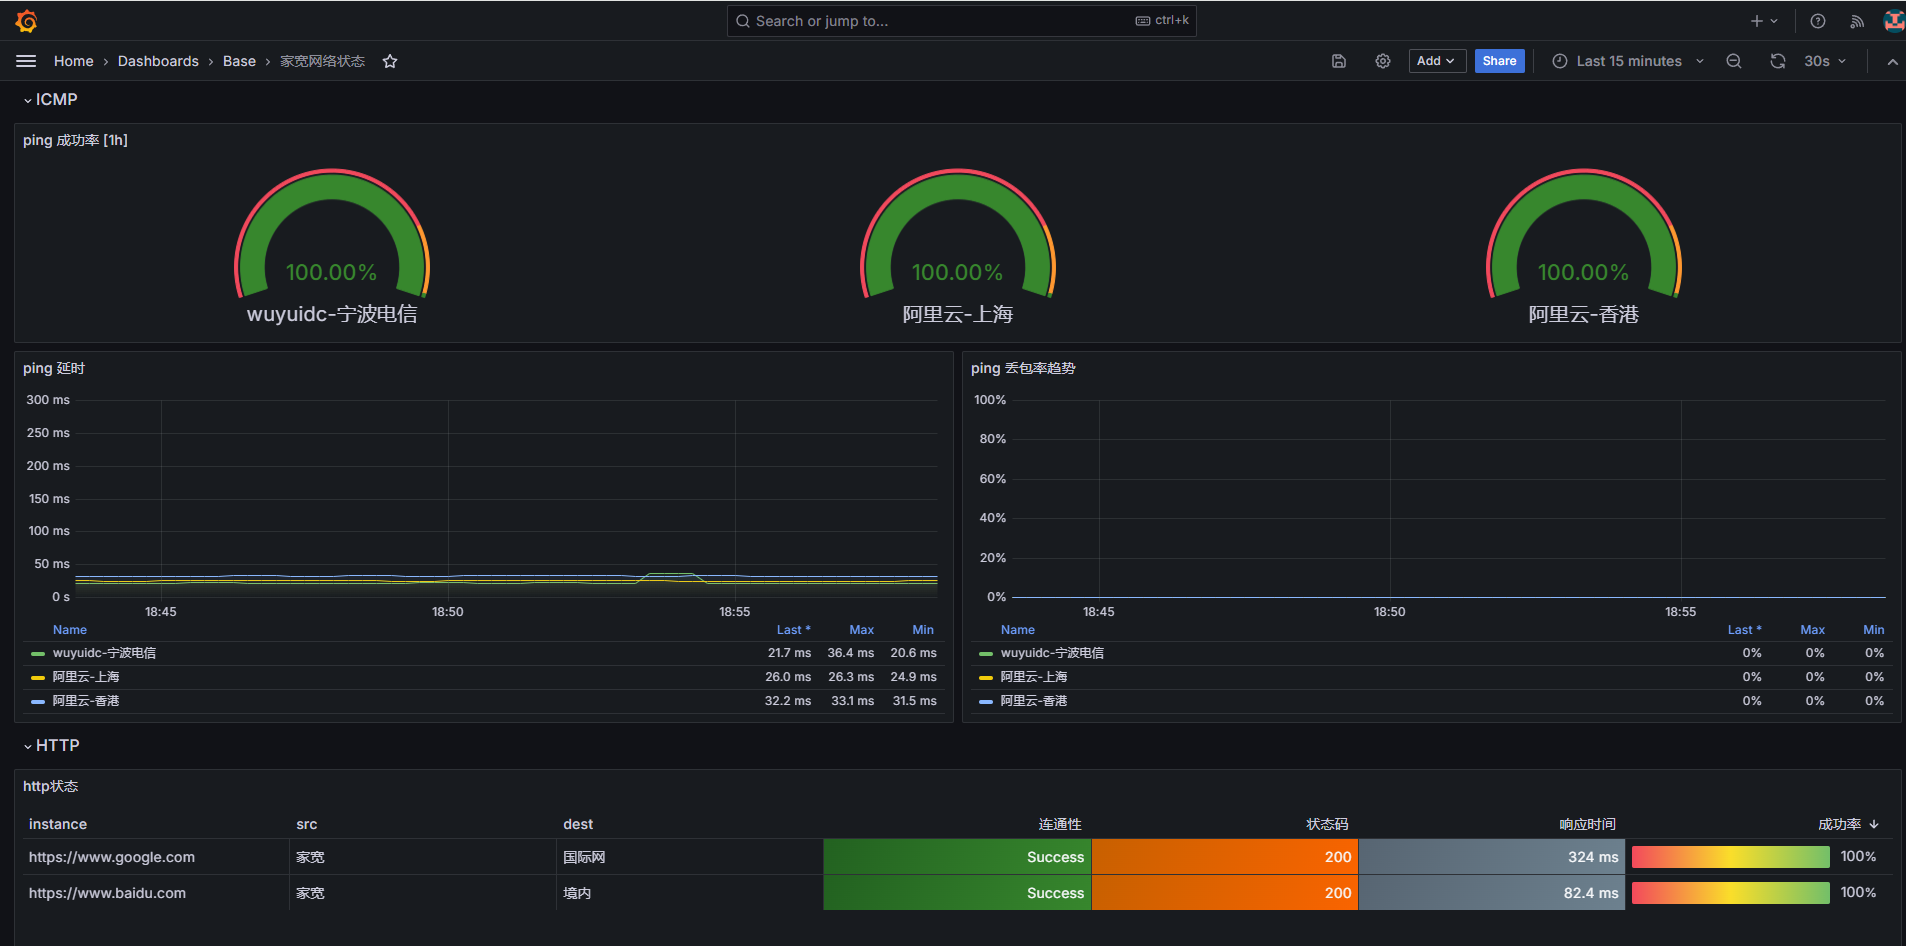Screen dimensions: 1906x946
Task: Click the save dashboard icon
Action: tap(1339, 61)
